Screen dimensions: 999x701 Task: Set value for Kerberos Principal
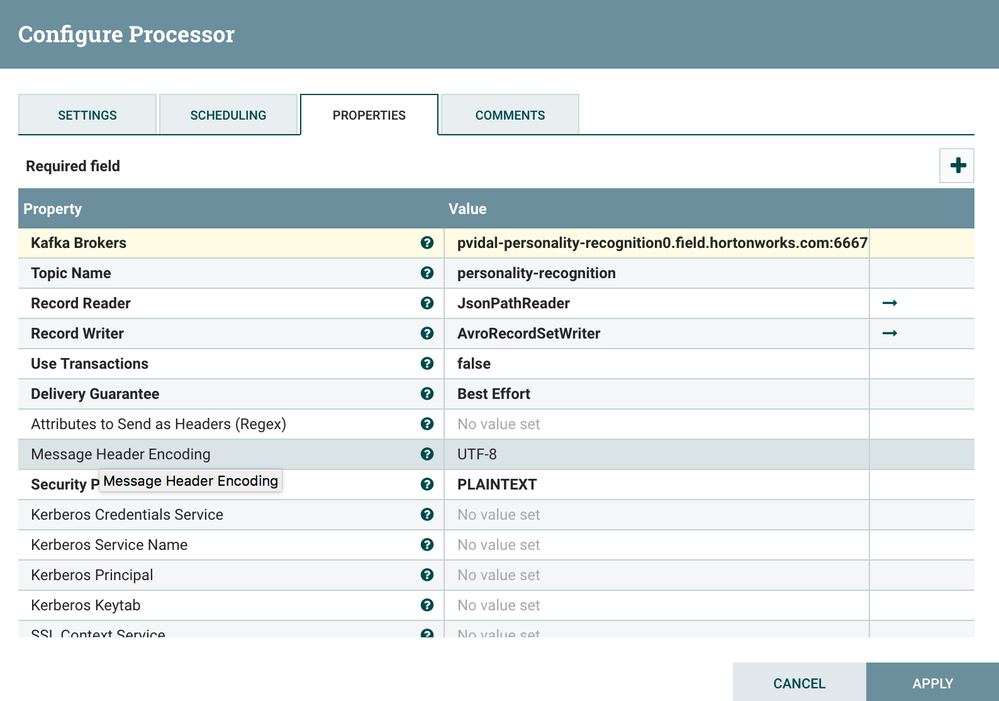pos(657,575)
